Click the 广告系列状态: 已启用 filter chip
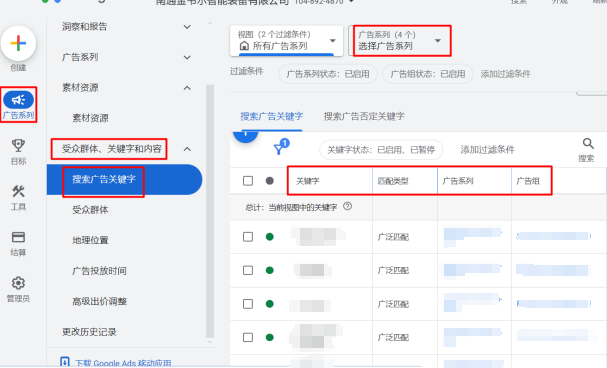 click(328, 74)
